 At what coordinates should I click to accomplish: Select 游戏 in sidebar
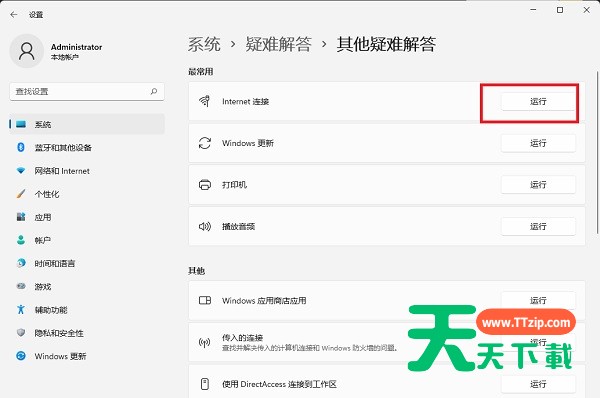click(87, 287)
